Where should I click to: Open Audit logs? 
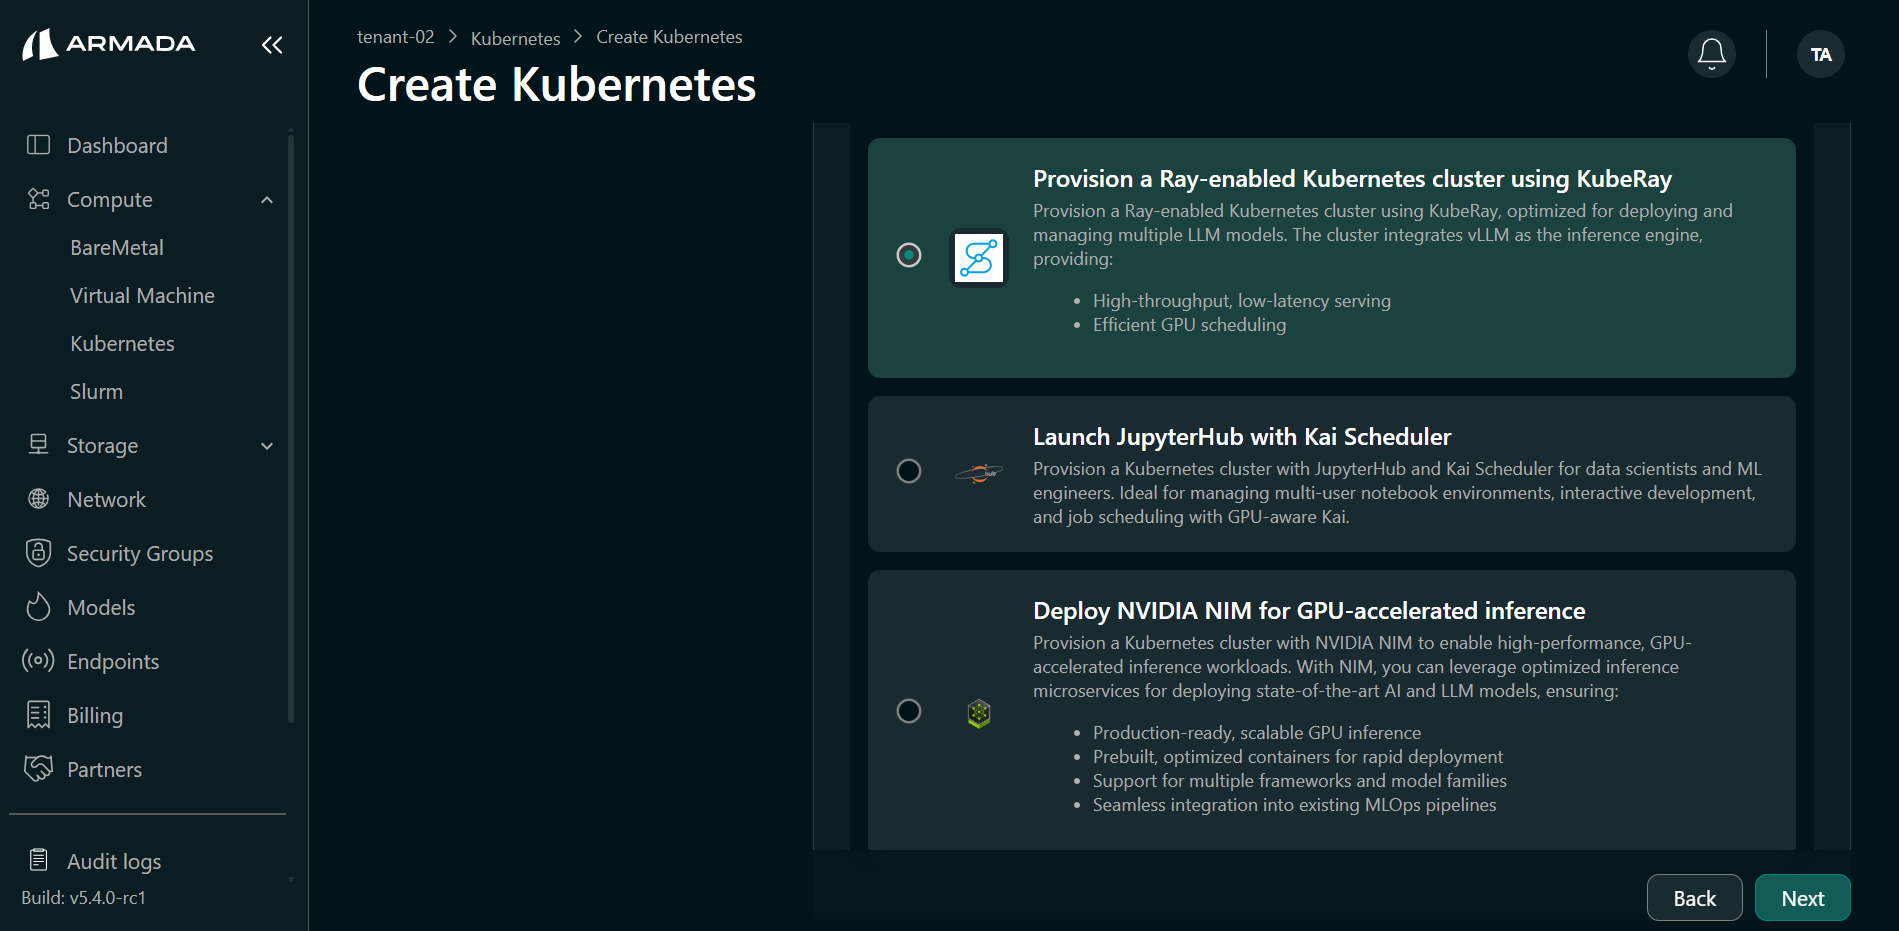[x=114, y=862]
